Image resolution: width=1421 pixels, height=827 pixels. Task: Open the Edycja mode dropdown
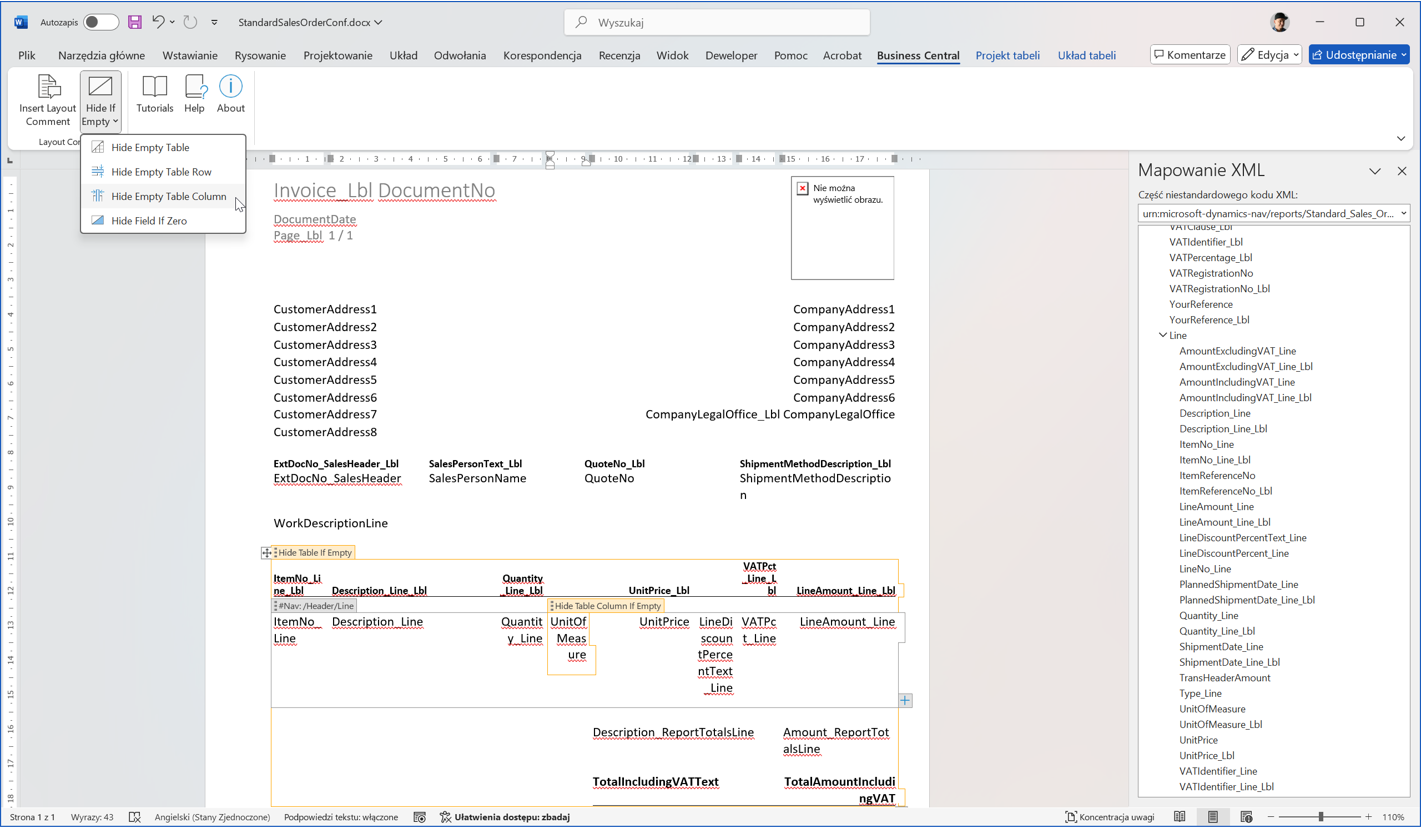(x=1270, y=55)
